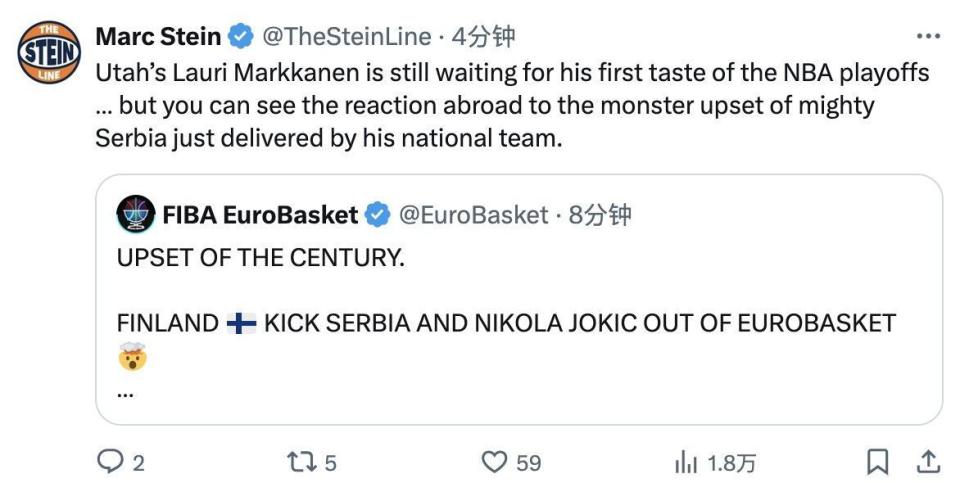
Task: Open Marc Stein profile name link
Action: (x=158, y=37)
